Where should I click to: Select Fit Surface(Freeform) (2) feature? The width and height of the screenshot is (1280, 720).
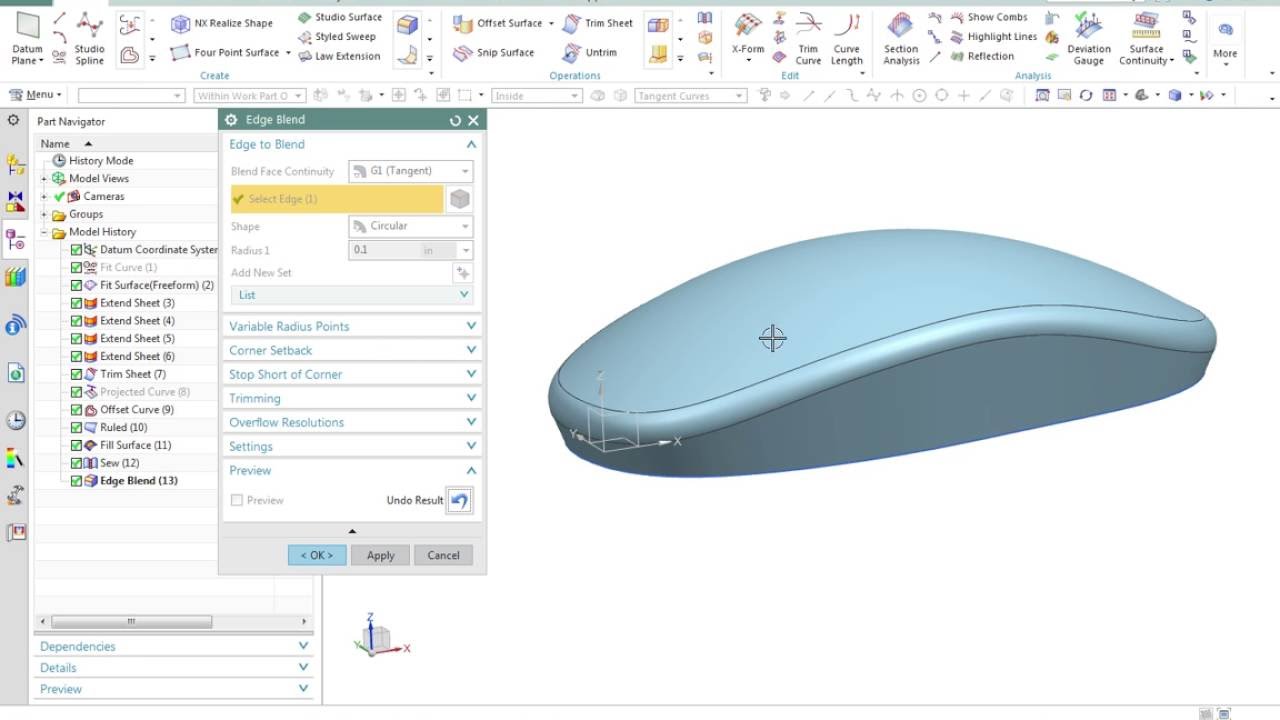[x=156, y=285]
